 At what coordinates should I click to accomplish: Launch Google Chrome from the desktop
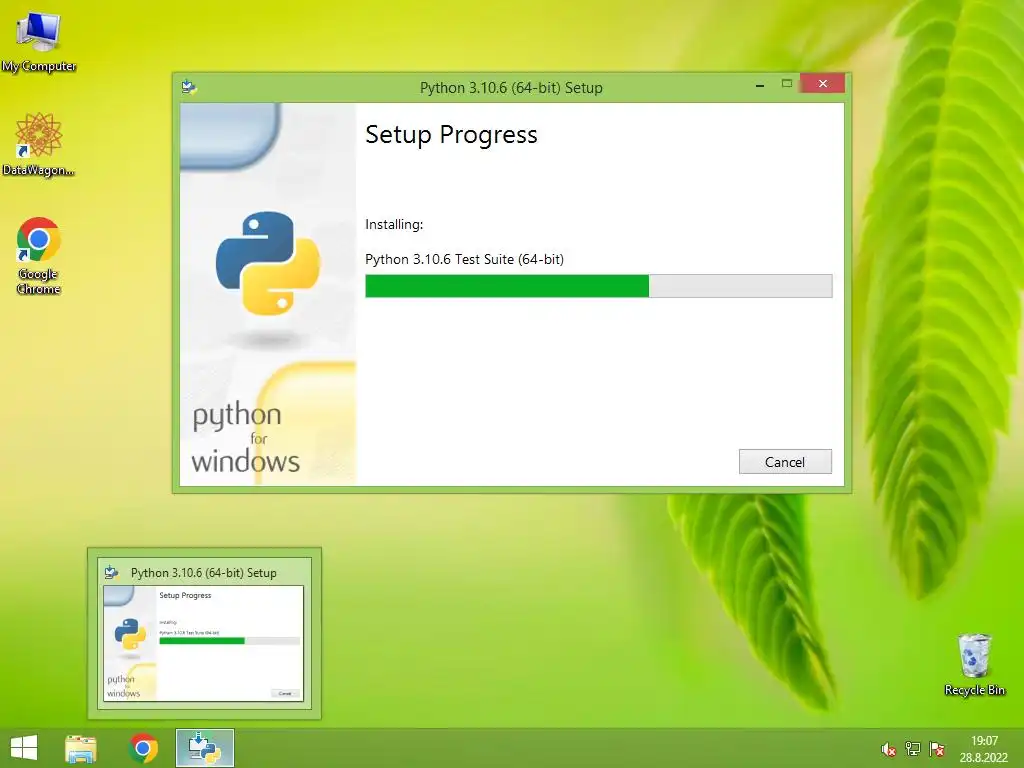pos(39,256)
